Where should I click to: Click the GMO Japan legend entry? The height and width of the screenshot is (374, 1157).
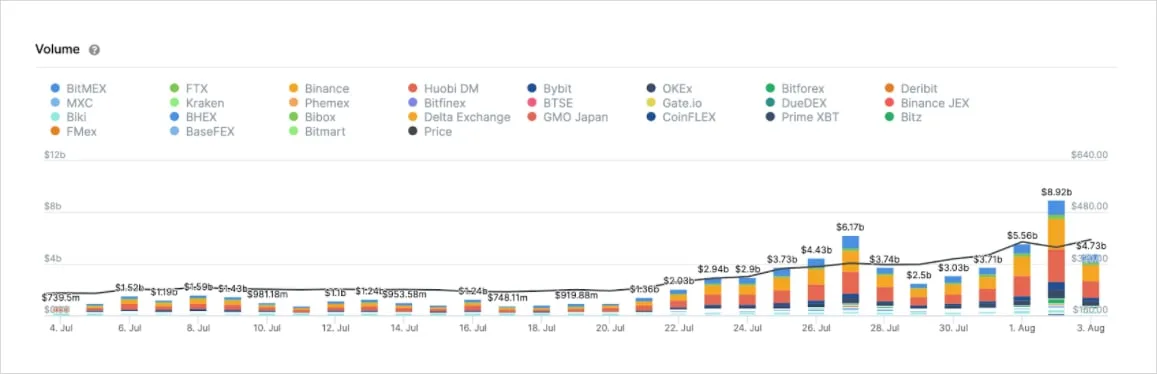pos(568,117)
